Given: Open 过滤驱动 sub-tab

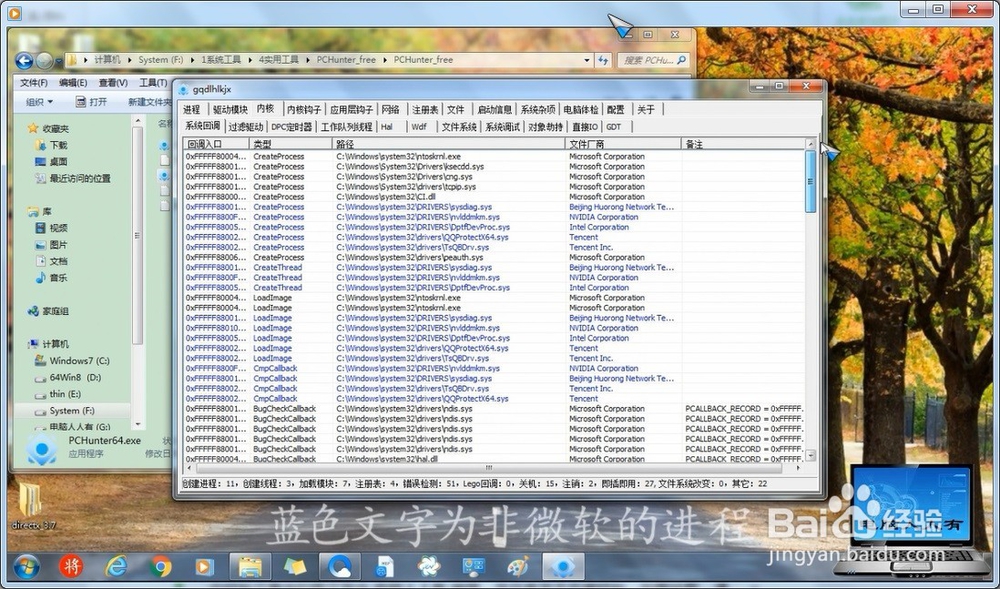Looking at the screenshot, I should click(x=246, y=127).
